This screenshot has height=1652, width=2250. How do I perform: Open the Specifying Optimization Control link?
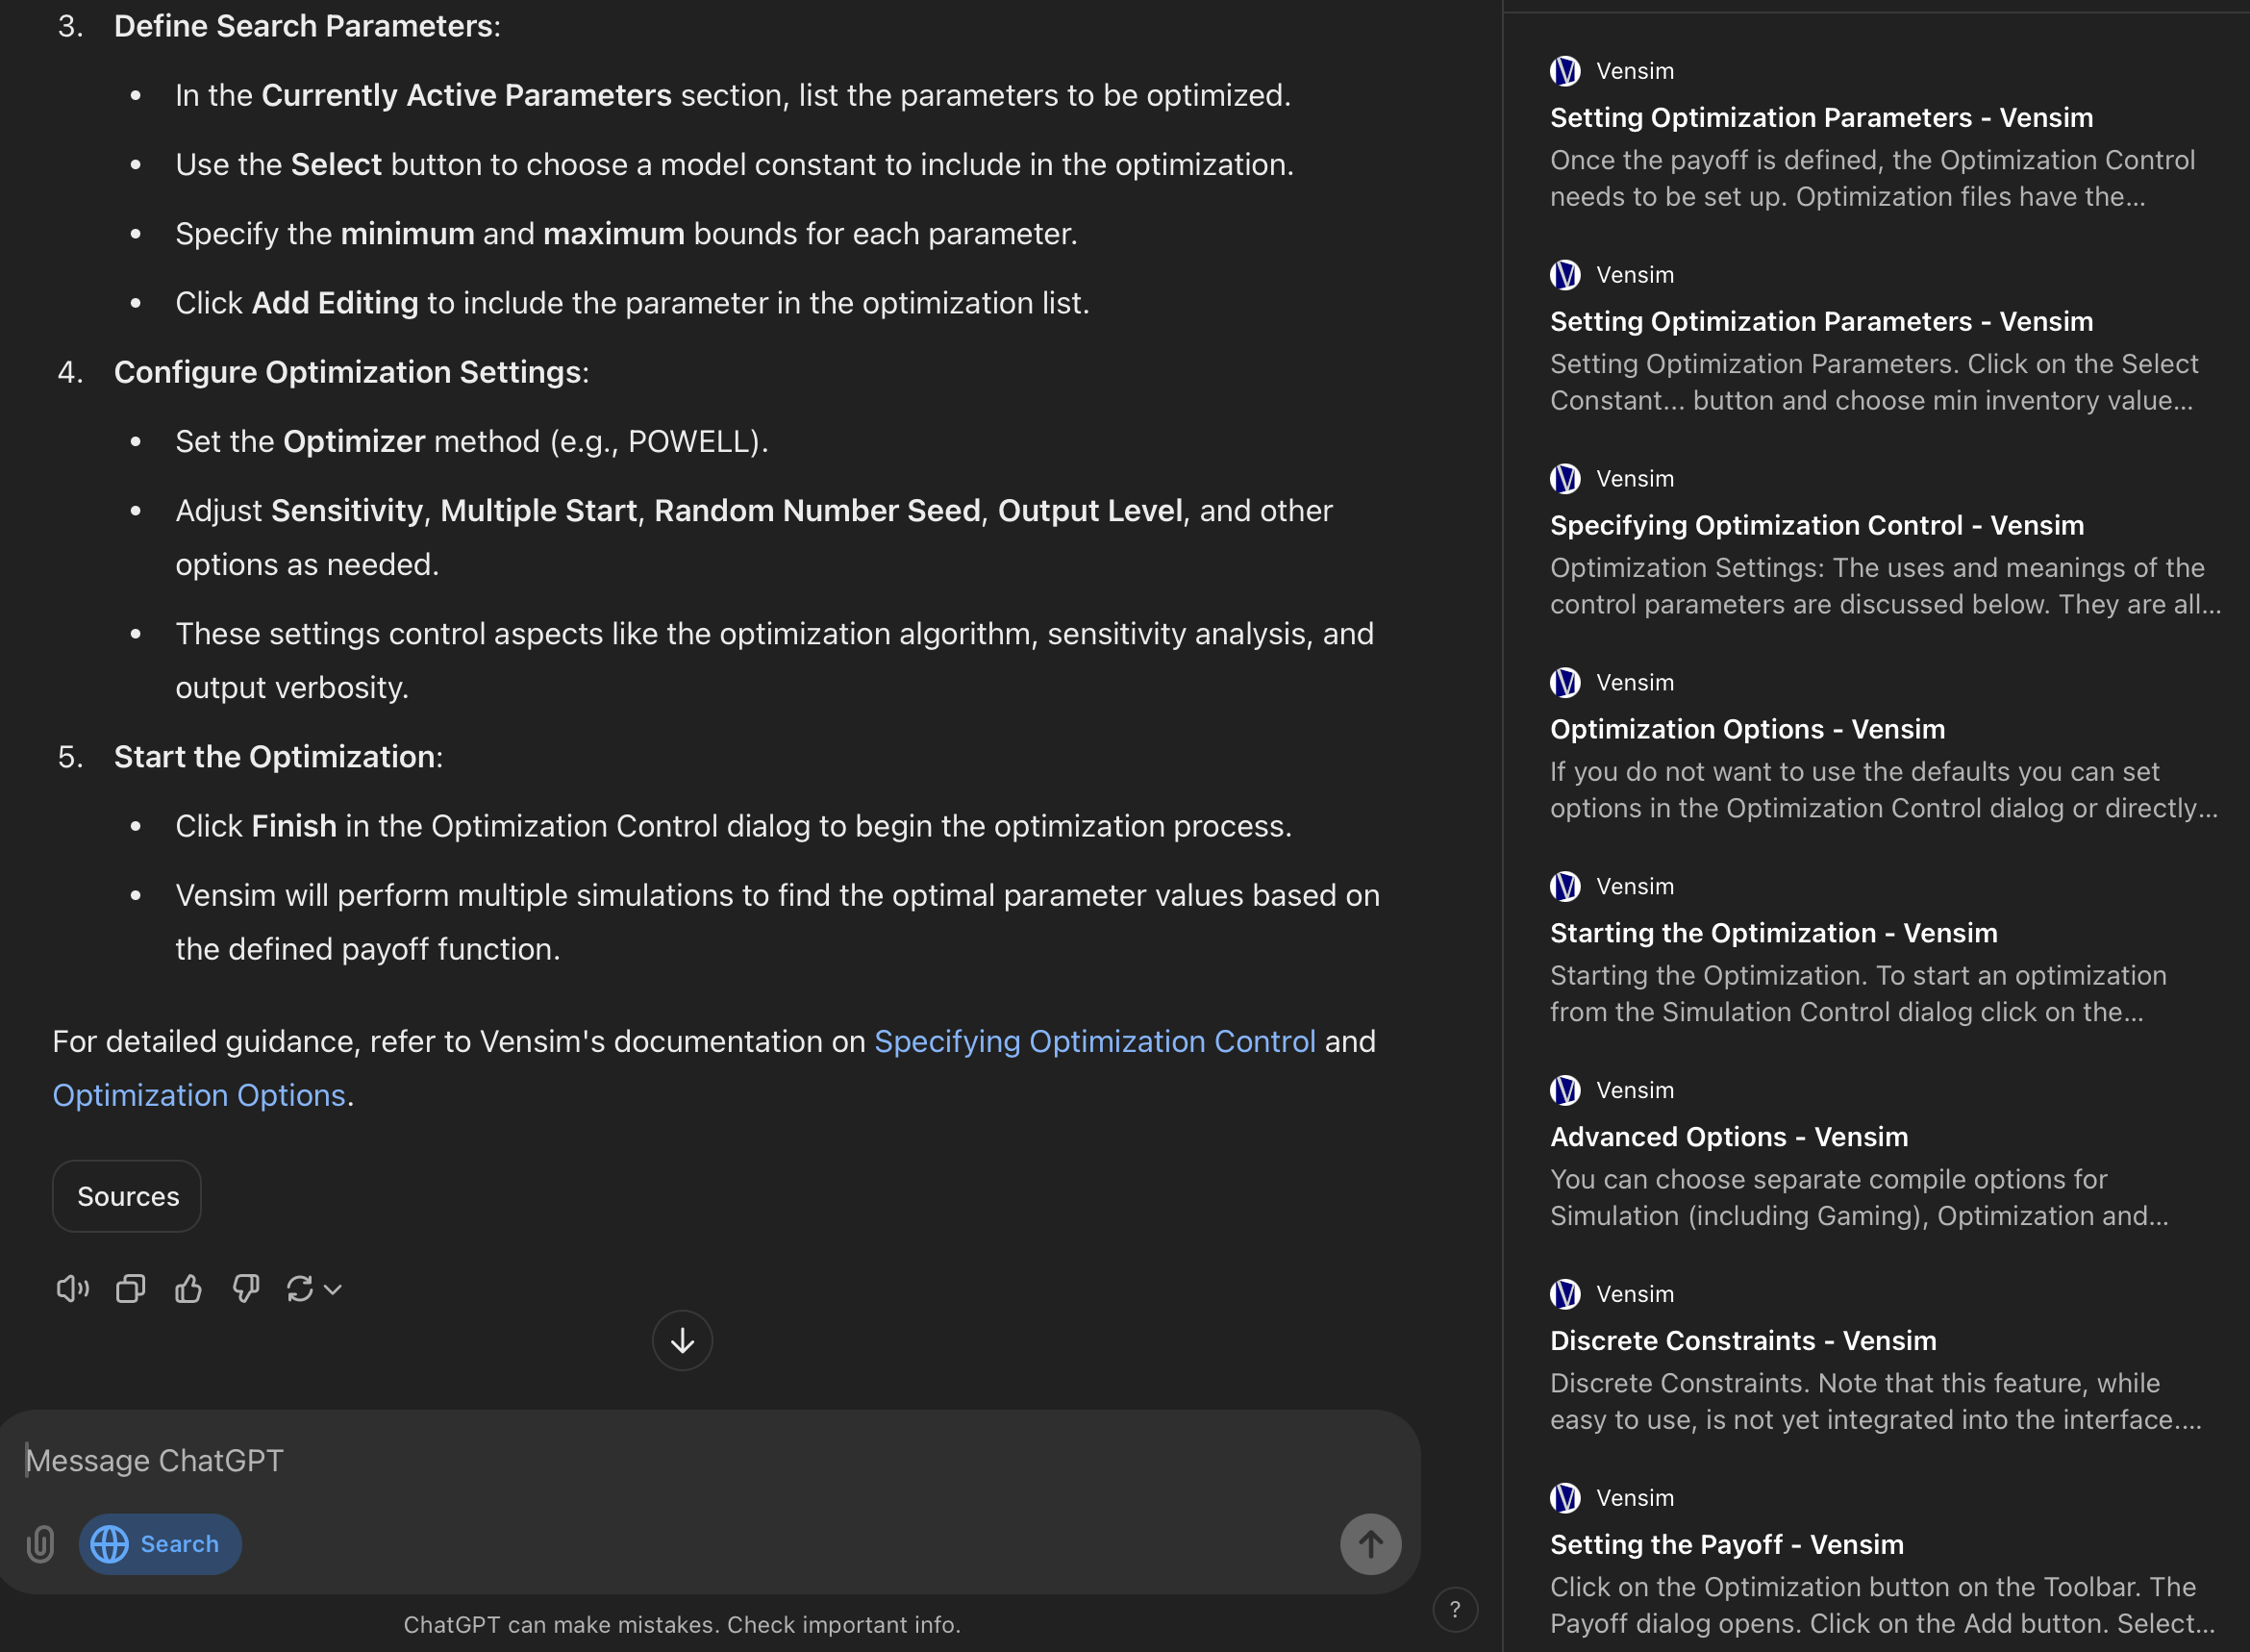coord(1095,1041)
